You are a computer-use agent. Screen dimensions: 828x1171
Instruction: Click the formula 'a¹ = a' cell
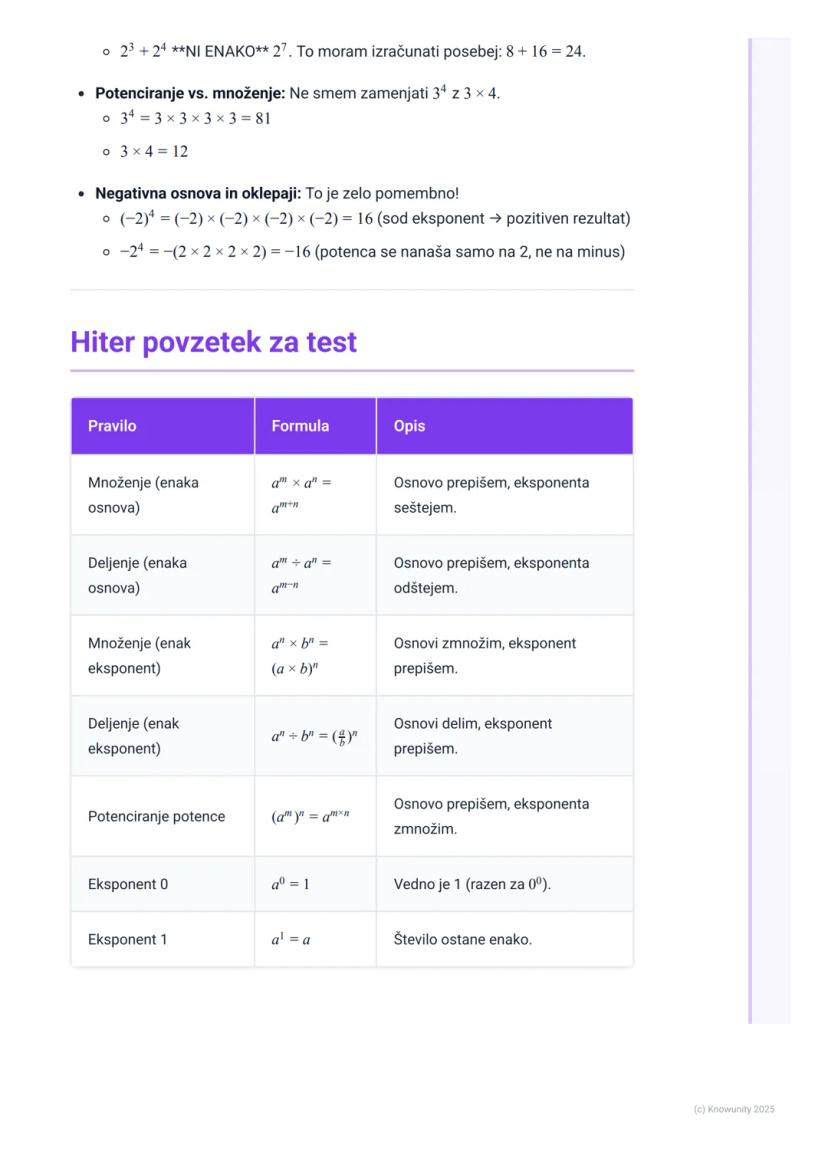(290, 939)
